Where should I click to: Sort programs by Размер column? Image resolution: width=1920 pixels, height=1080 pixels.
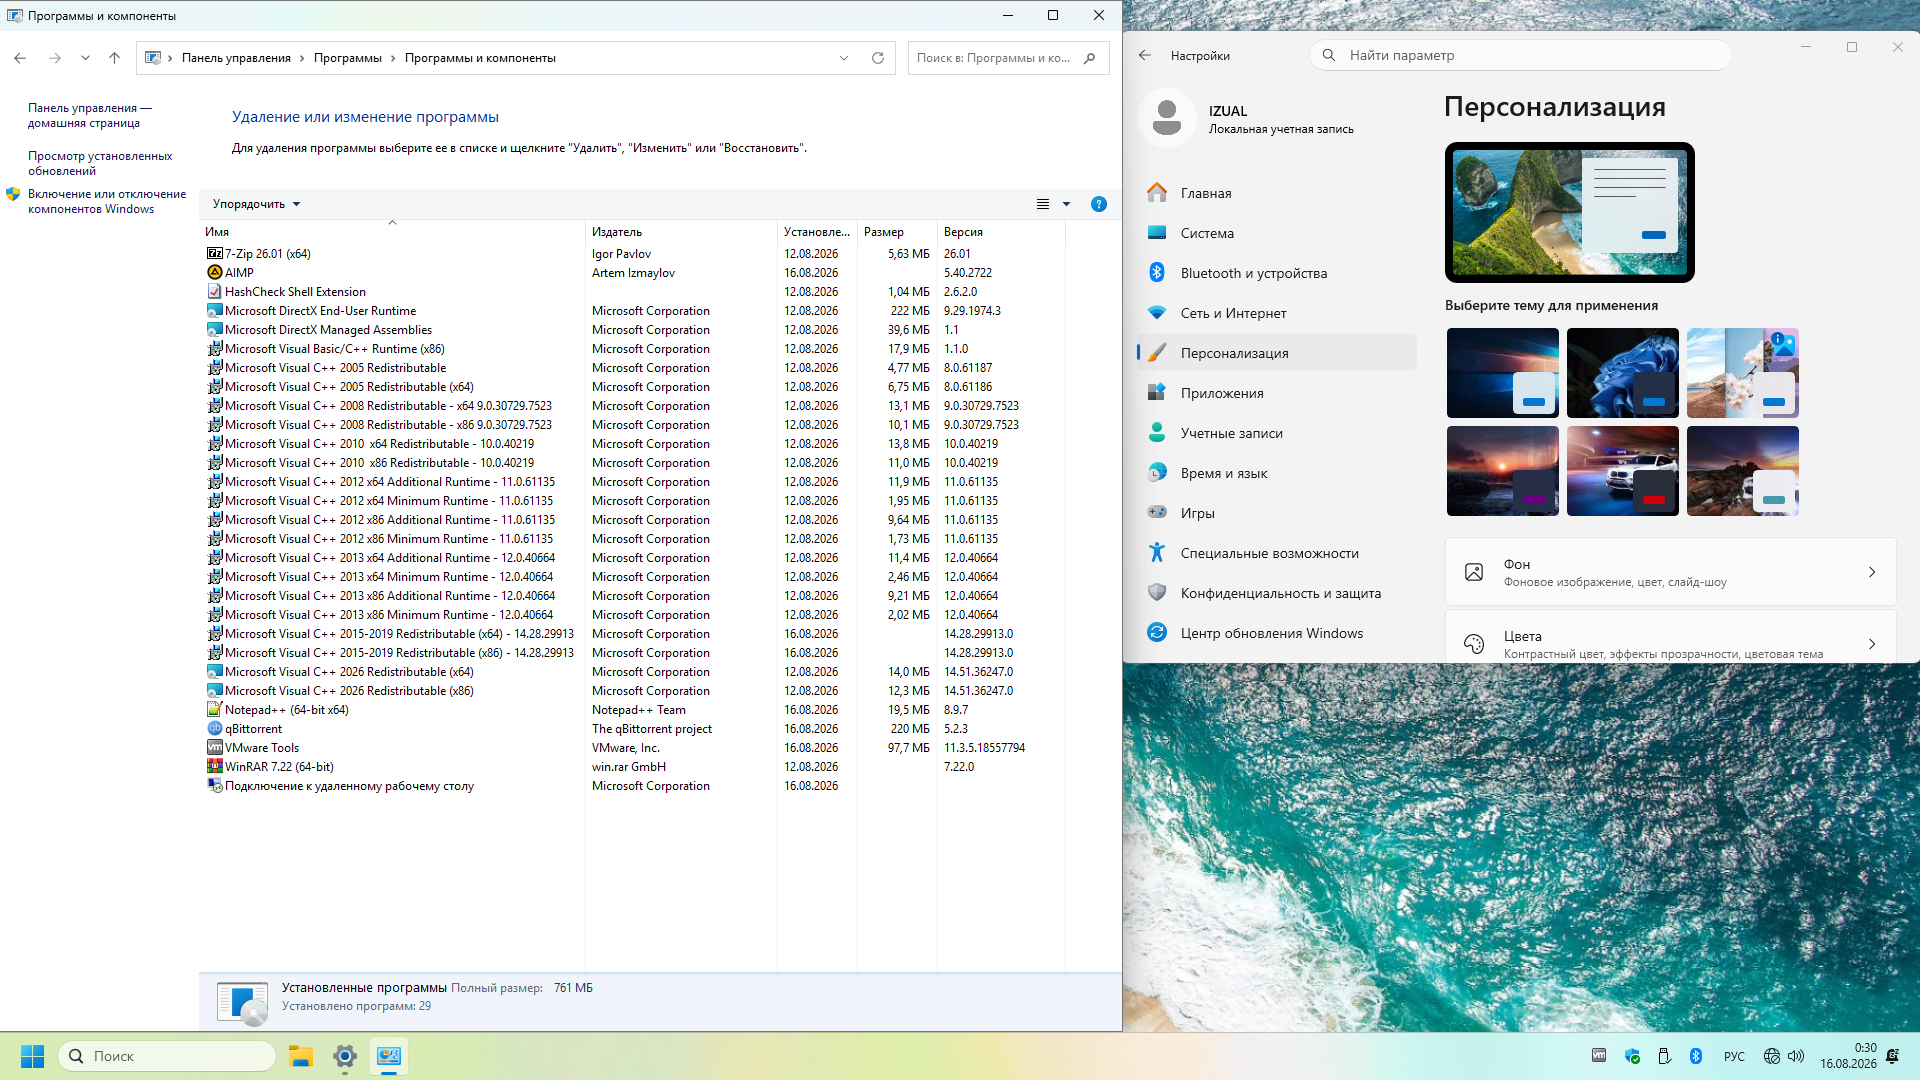(897, 232)
